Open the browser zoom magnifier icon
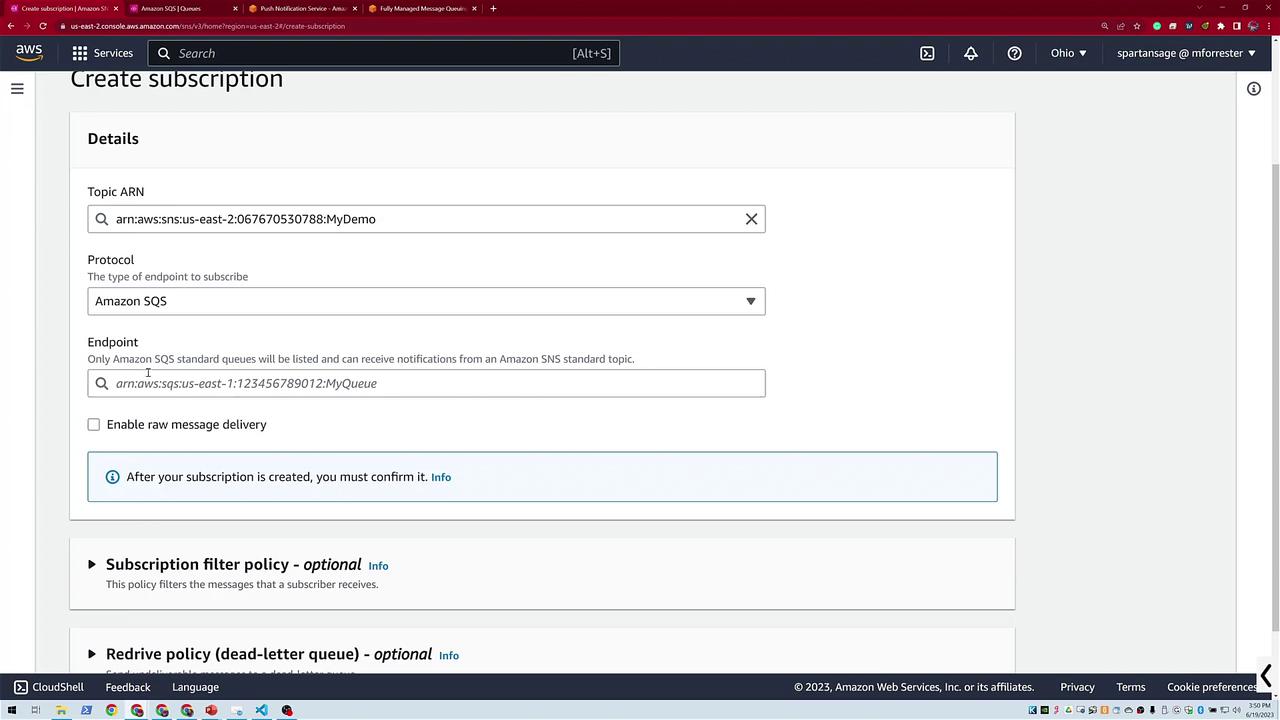 click(1105, 26)
